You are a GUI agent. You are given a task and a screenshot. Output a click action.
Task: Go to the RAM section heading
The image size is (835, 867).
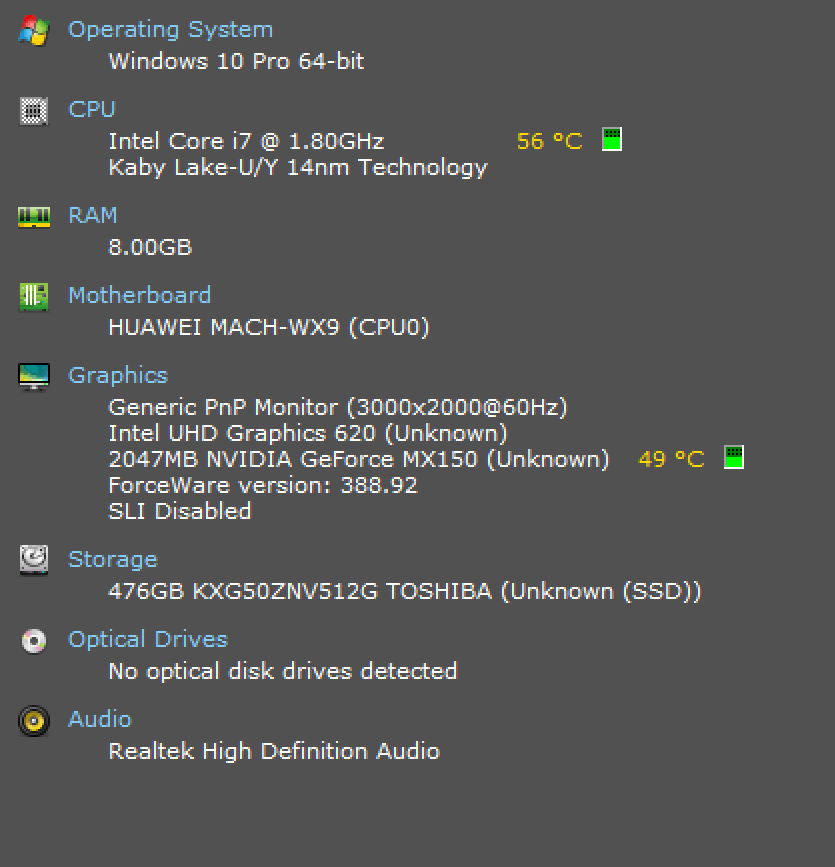tap(93, 216)
